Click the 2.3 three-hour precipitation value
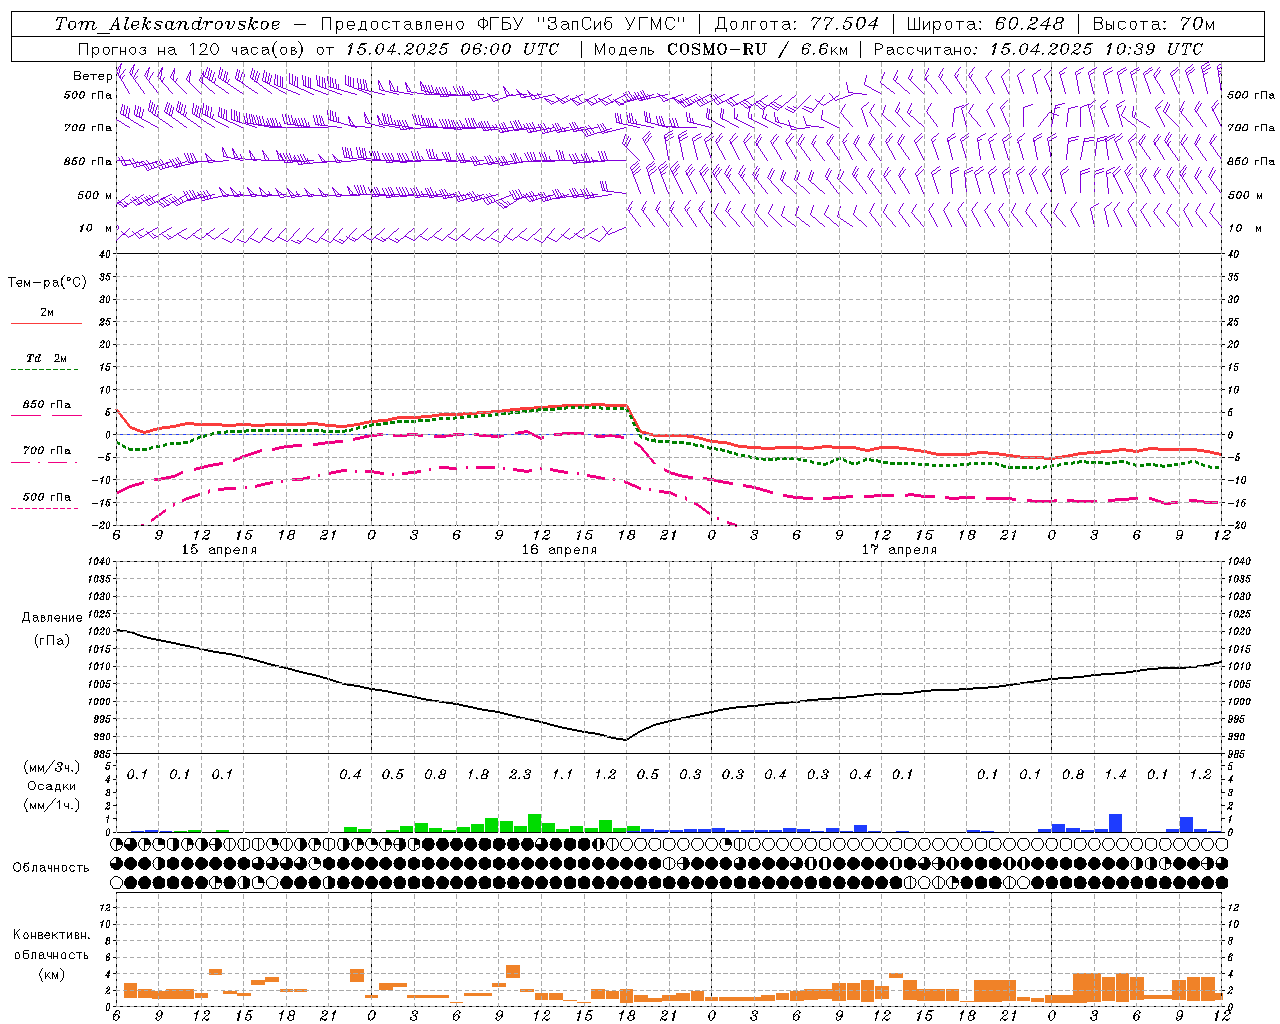The image size is (1280, 1024). (520, 775)
